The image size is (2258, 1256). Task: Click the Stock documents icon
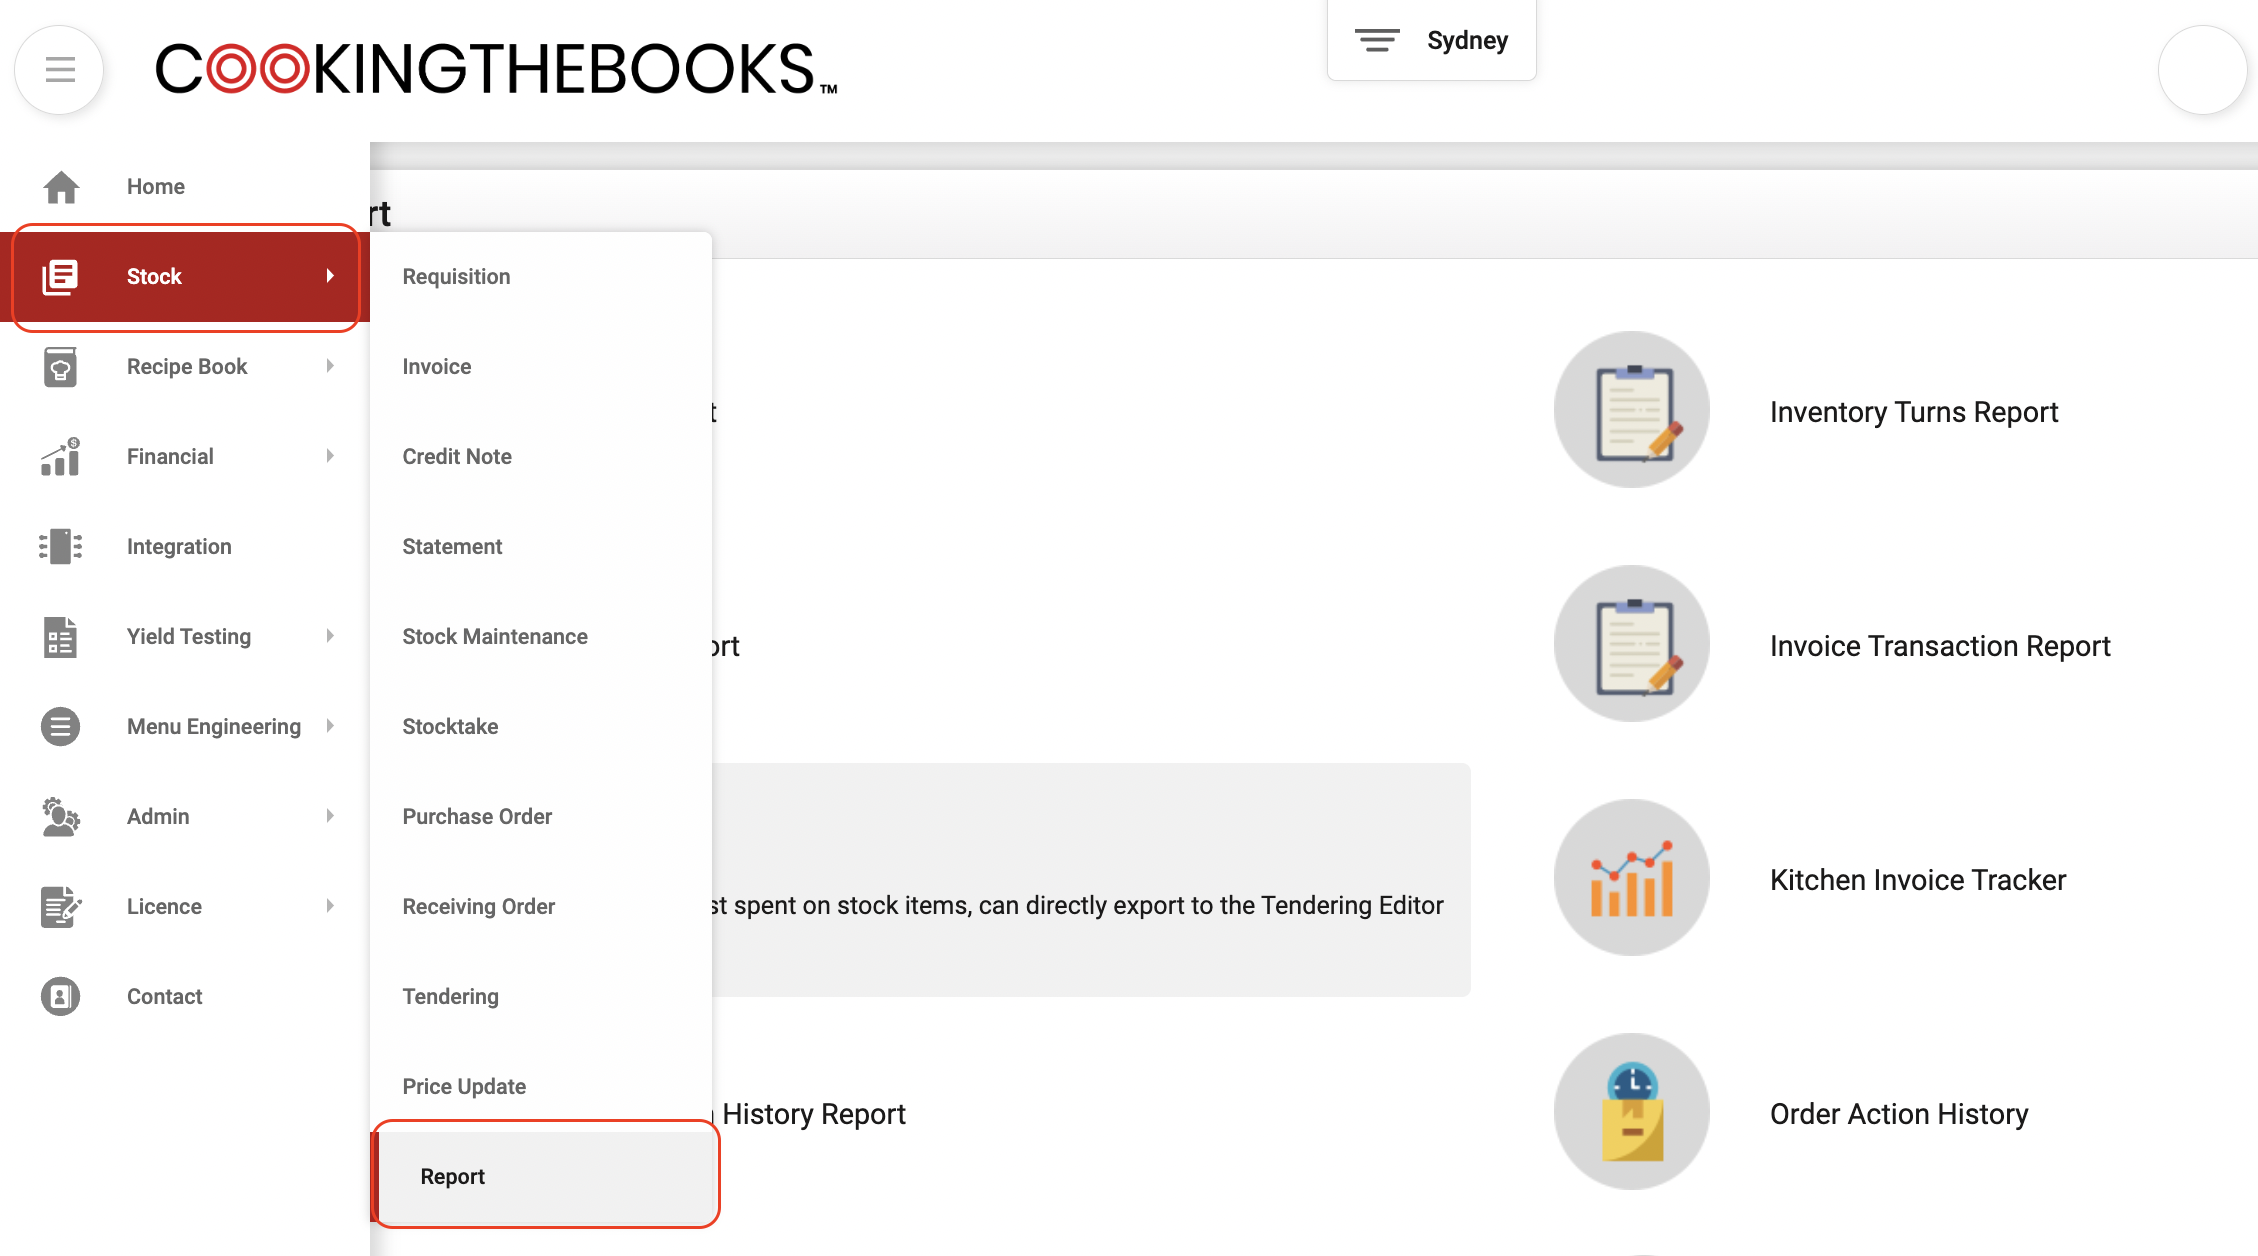[60, 277]
